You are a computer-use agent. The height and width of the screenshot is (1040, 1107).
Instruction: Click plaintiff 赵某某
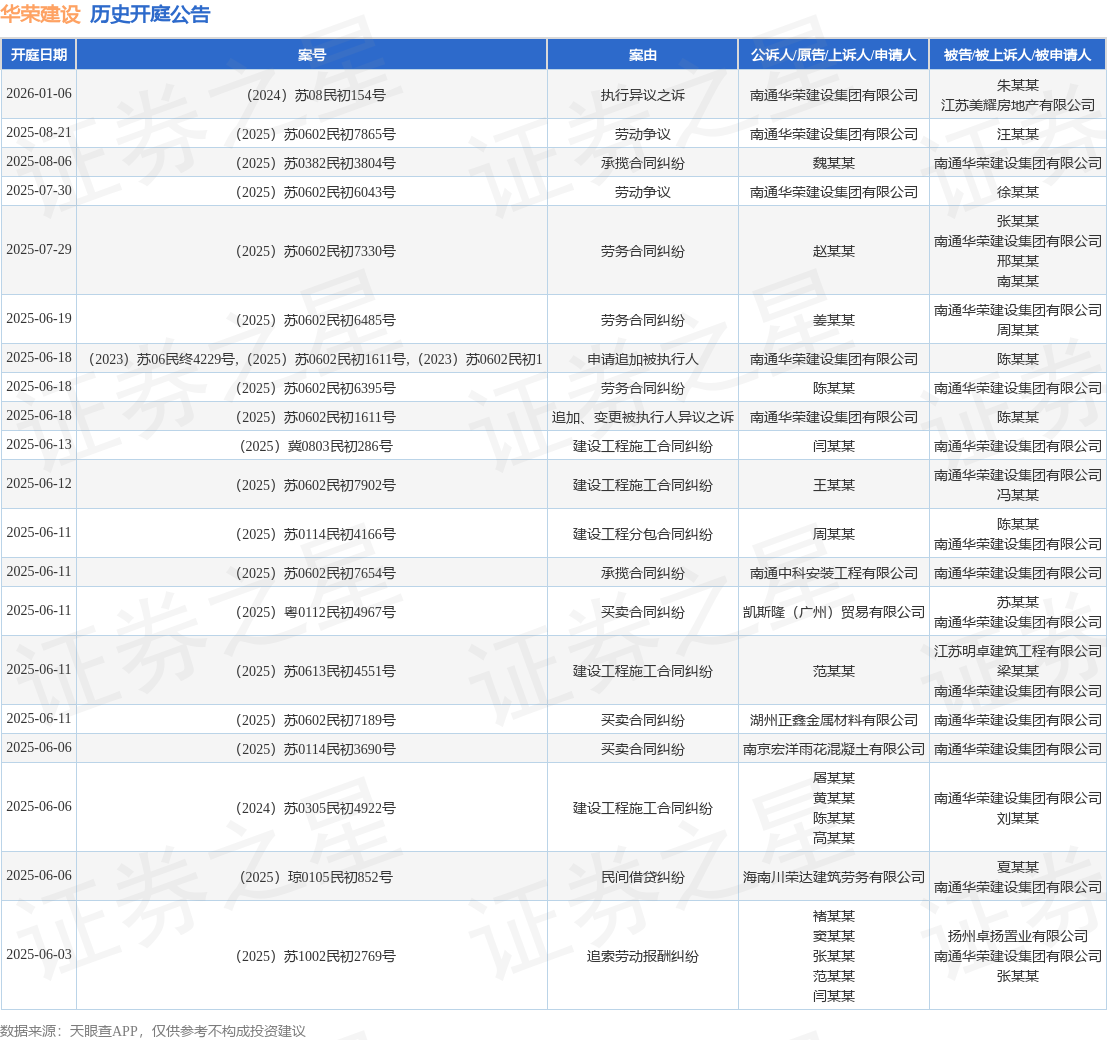pos(833,251)
